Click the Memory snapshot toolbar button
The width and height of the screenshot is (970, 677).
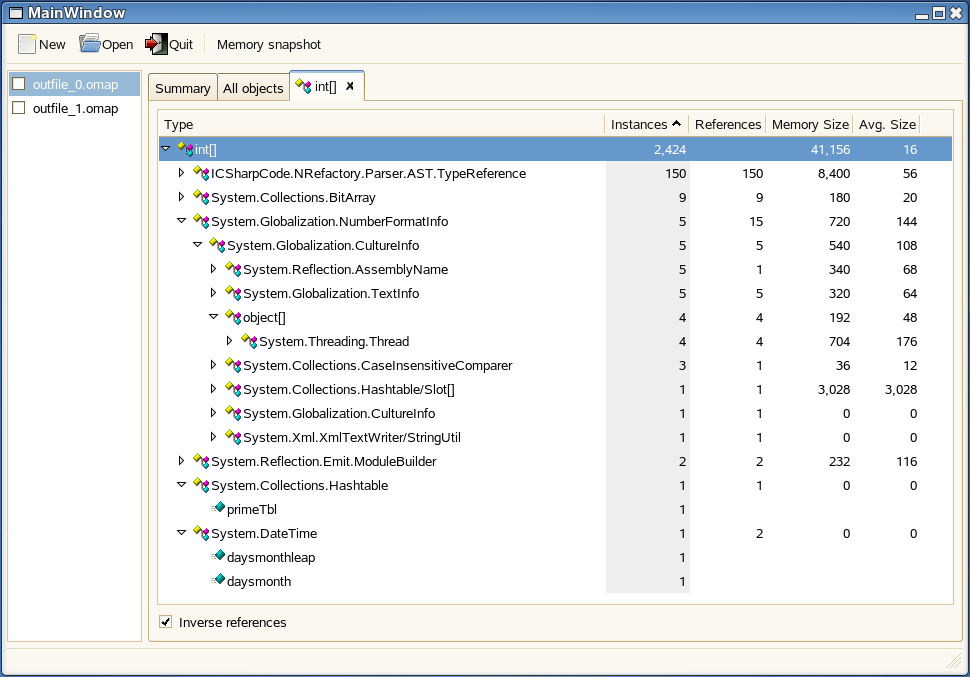(x=269, y=45)
